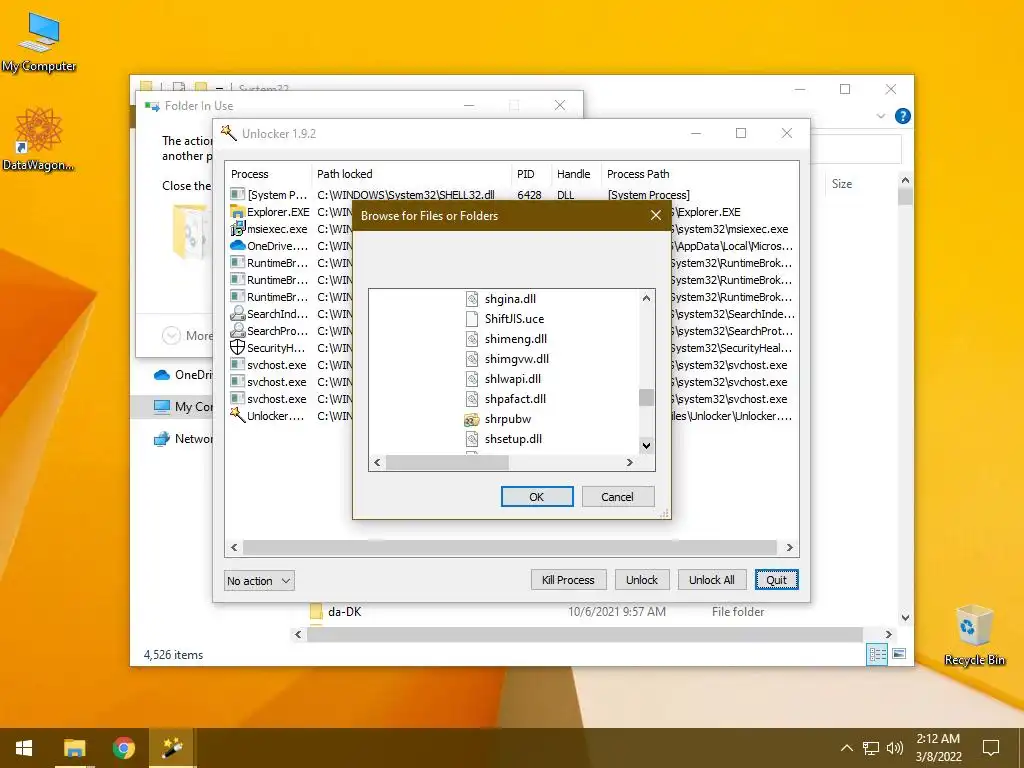Screen dimensions: 1024x768
Task: Launch Google Chrome from taskbar
Action: [123, 748]
